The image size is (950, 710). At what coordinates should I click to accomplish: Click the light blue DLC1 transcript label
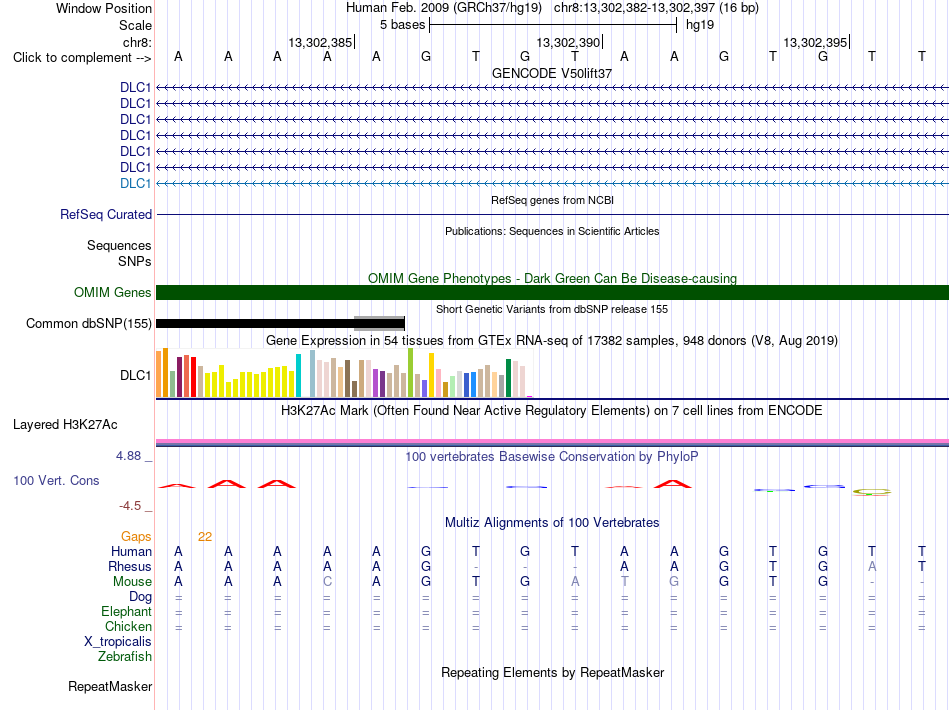pyautogui.click(x=135, y=184)
